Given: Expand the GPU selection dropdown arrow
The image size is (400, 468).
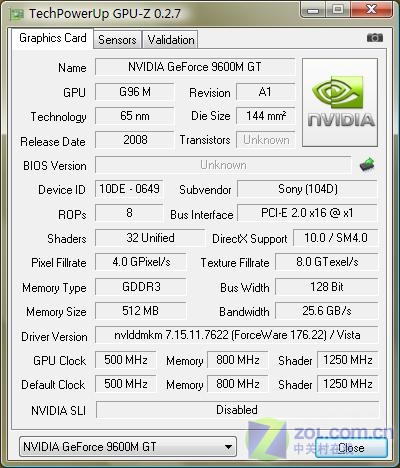Looking at the screenshot, I should 228,447.
